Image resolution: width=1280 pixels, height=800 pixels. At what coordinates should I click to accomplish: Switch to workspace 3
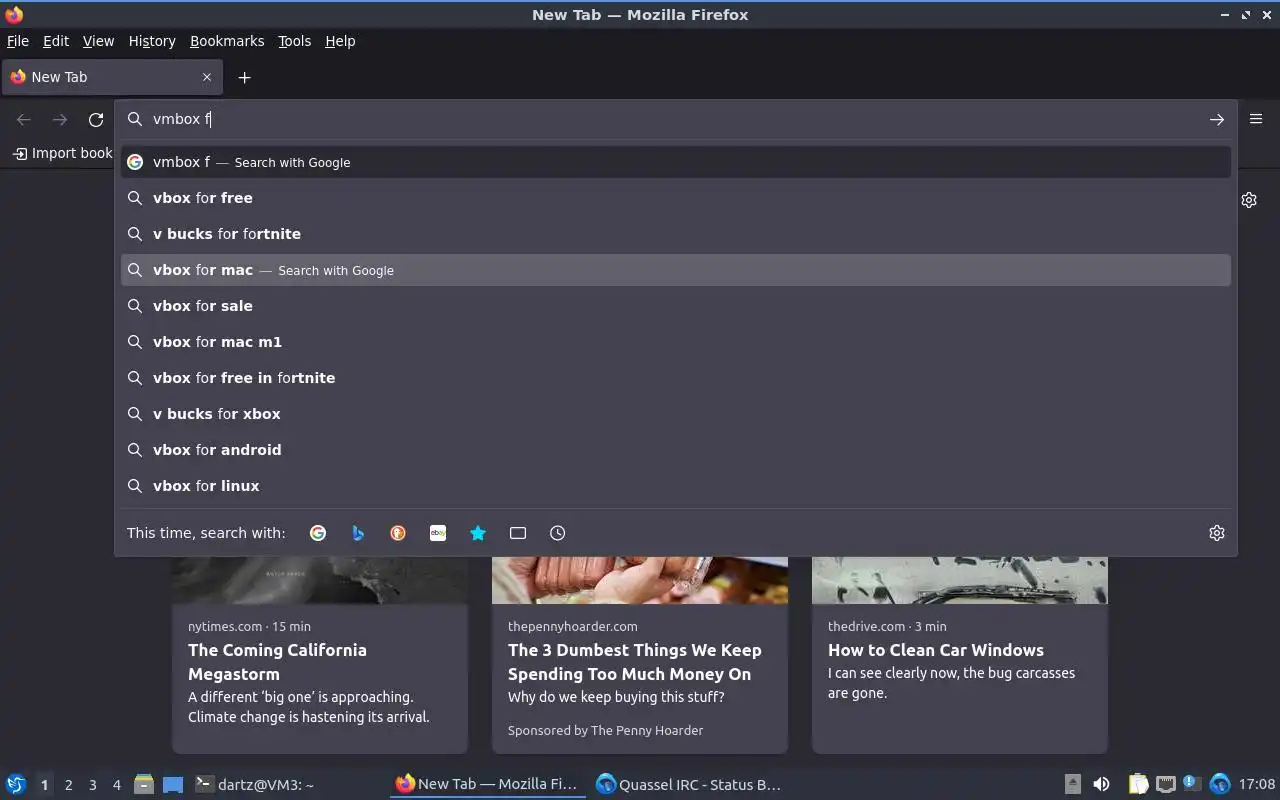[x=92, y=785]
